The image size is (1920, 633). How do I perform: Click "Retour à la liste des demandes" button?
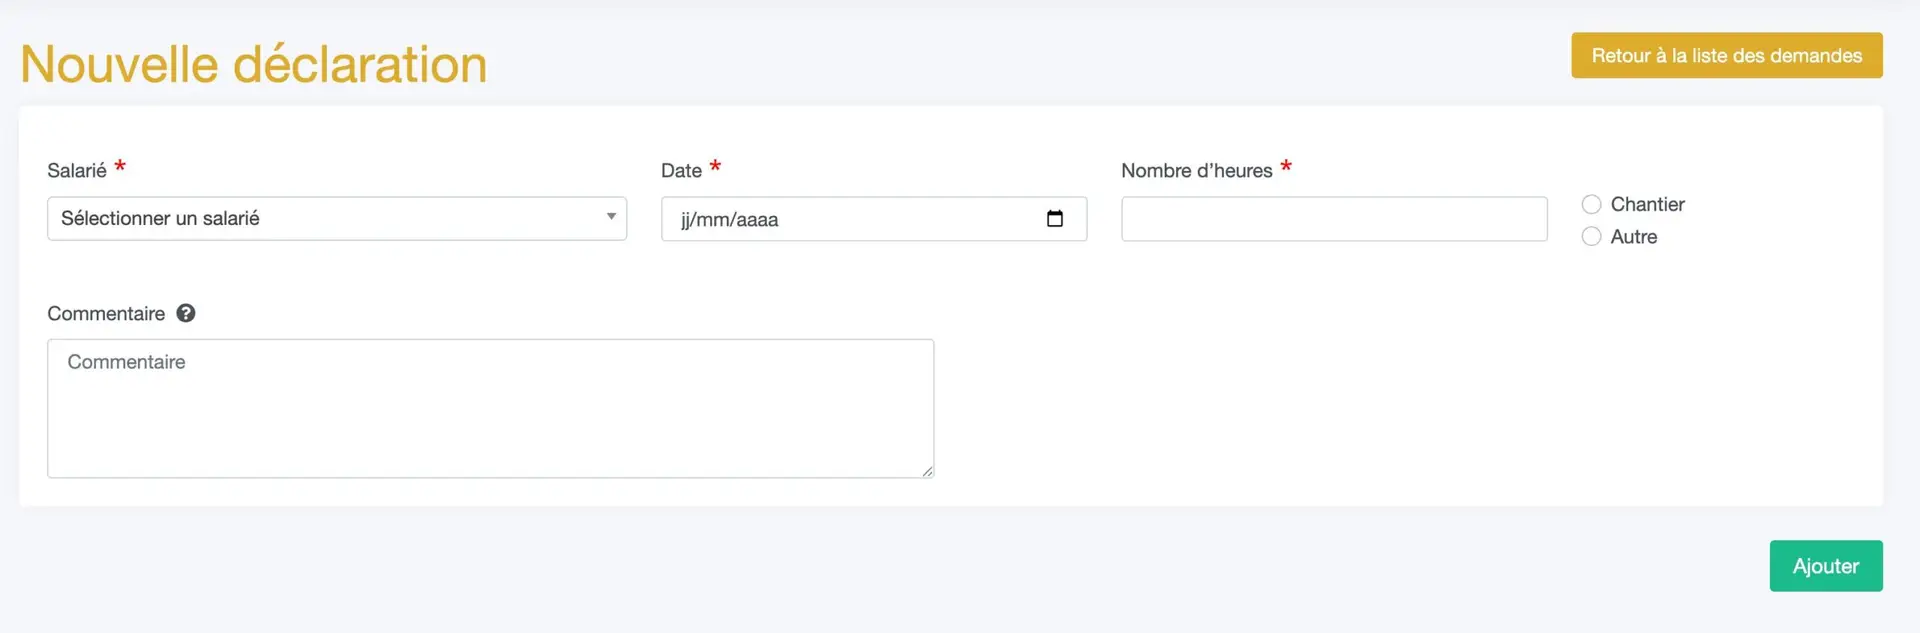(1726, 55)
